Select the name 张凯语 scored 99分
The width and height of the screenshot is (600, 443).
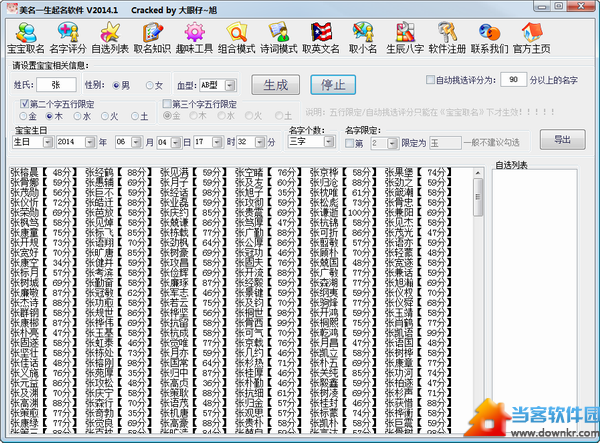[418, 333]
